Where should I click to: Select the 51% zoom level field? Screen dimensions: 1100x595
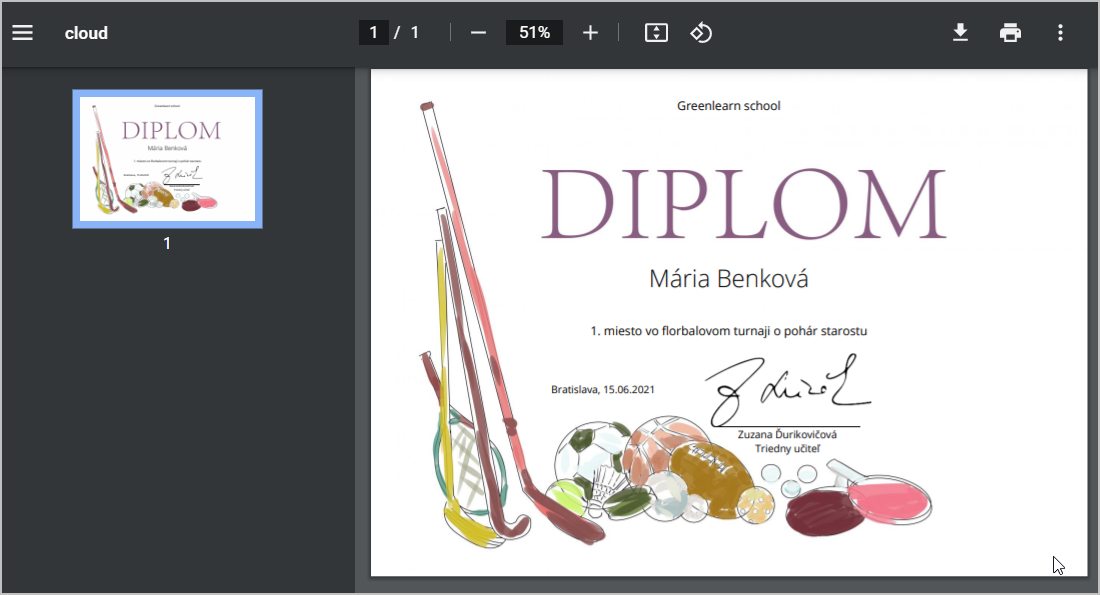click(x=534, y=33)
